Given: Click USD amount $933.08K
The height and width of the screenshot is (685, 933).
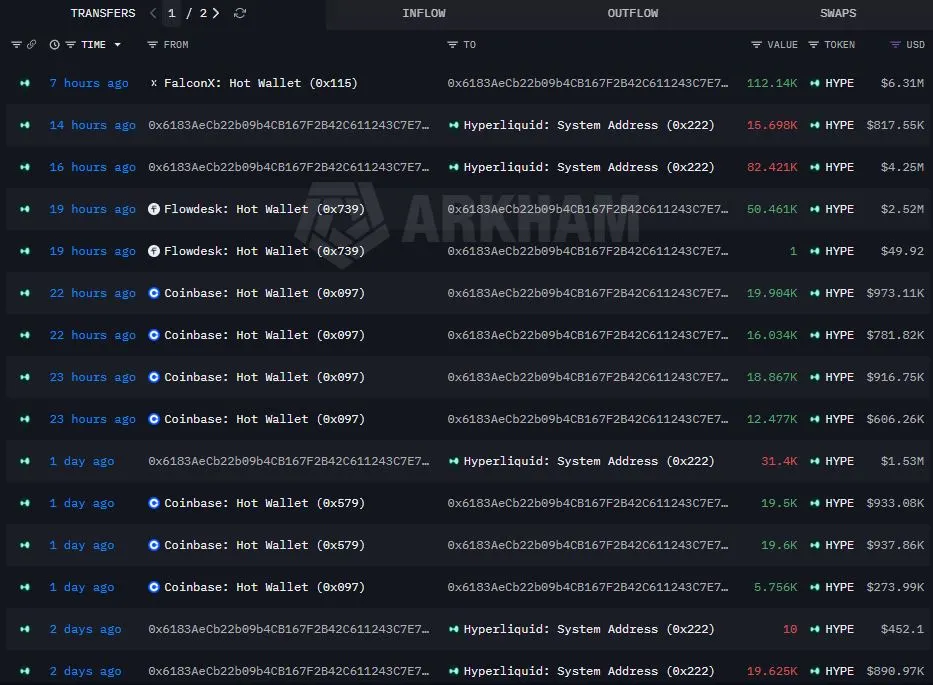Looking at the screenshot, I should click(x=895, y=503).
